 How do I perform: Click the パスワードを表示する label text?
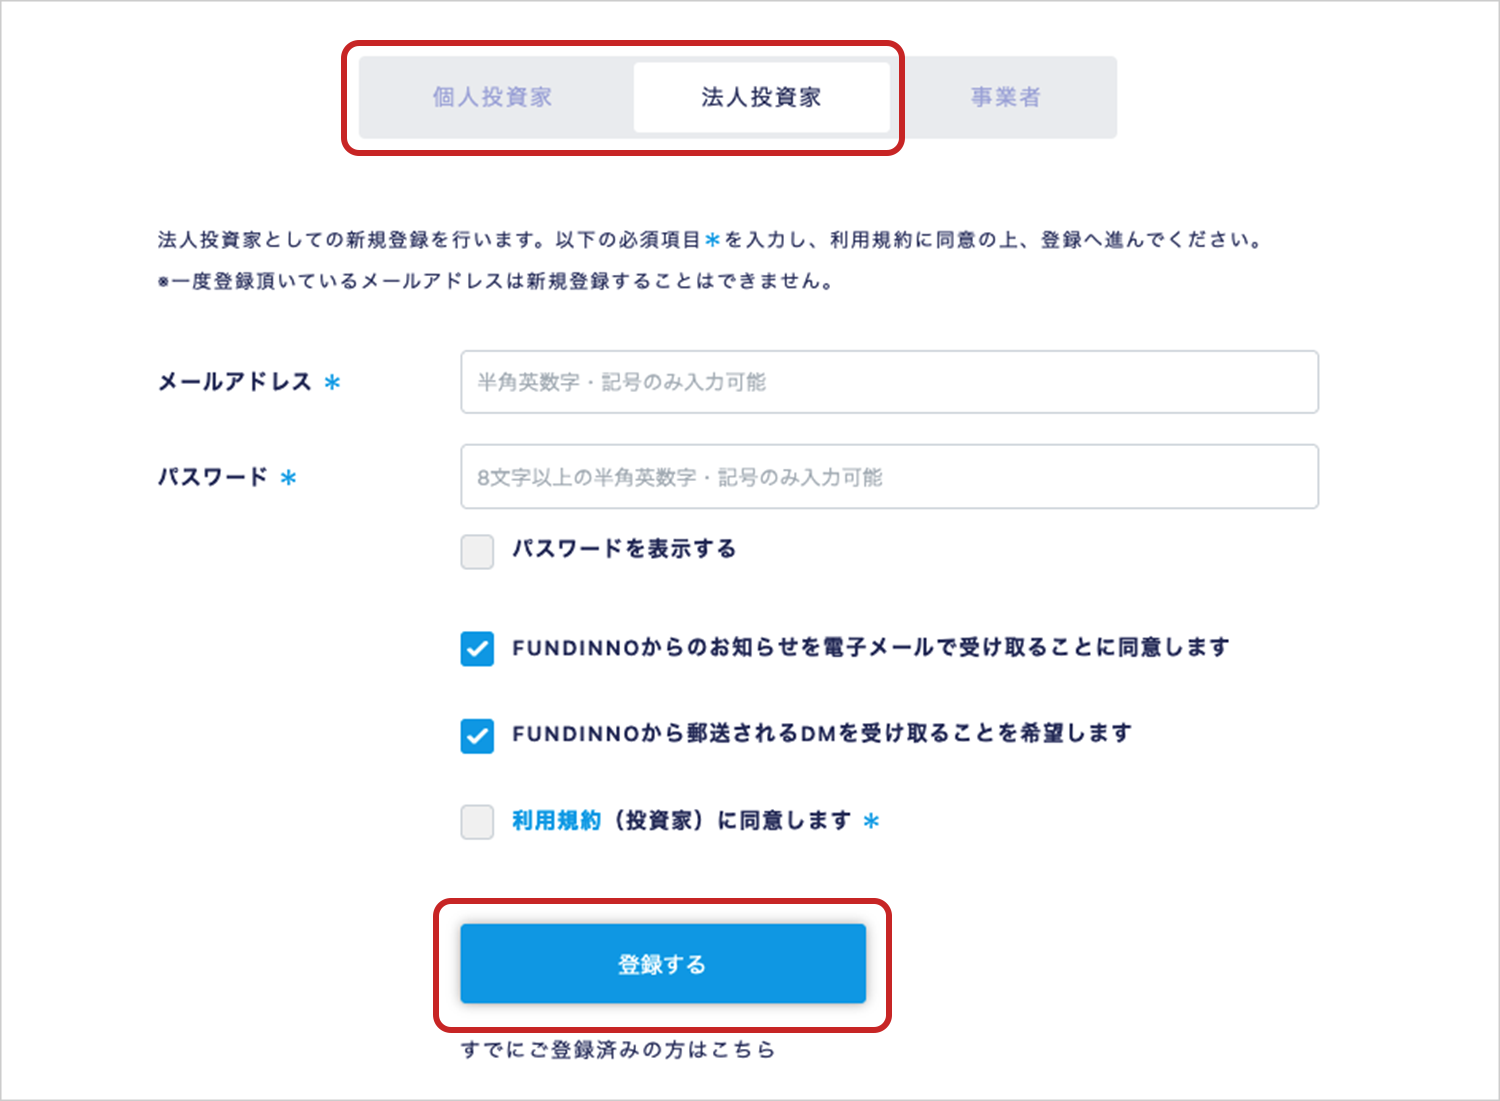click(x=624, y=549)
